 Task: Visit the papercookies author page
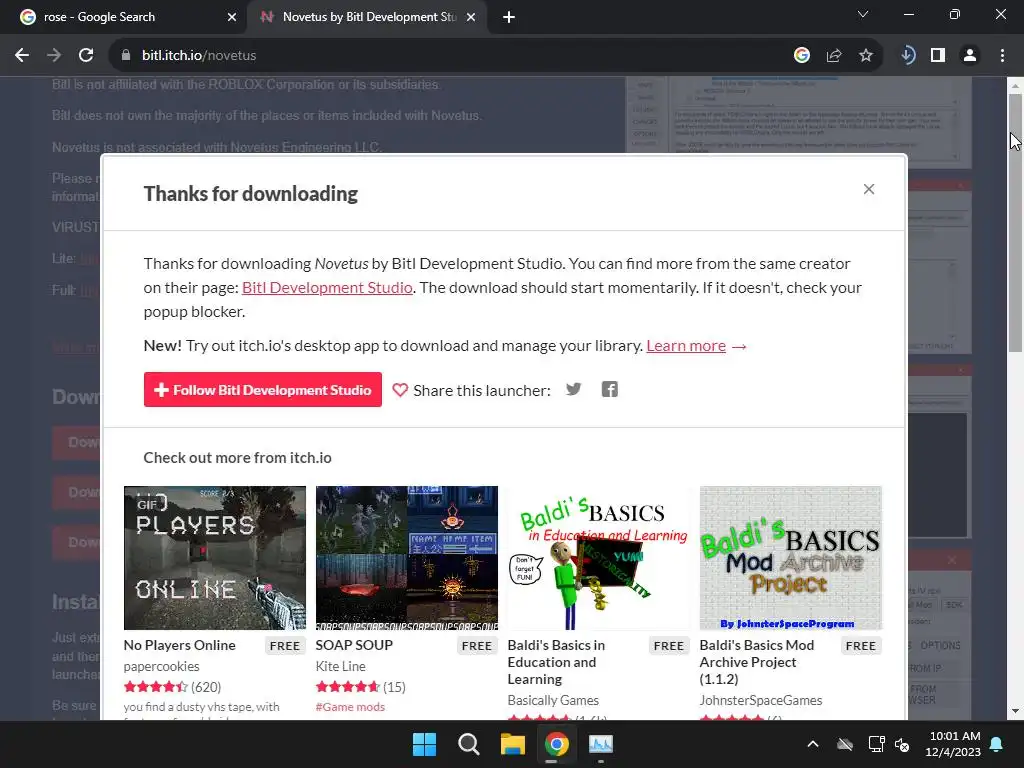[161, 666]
